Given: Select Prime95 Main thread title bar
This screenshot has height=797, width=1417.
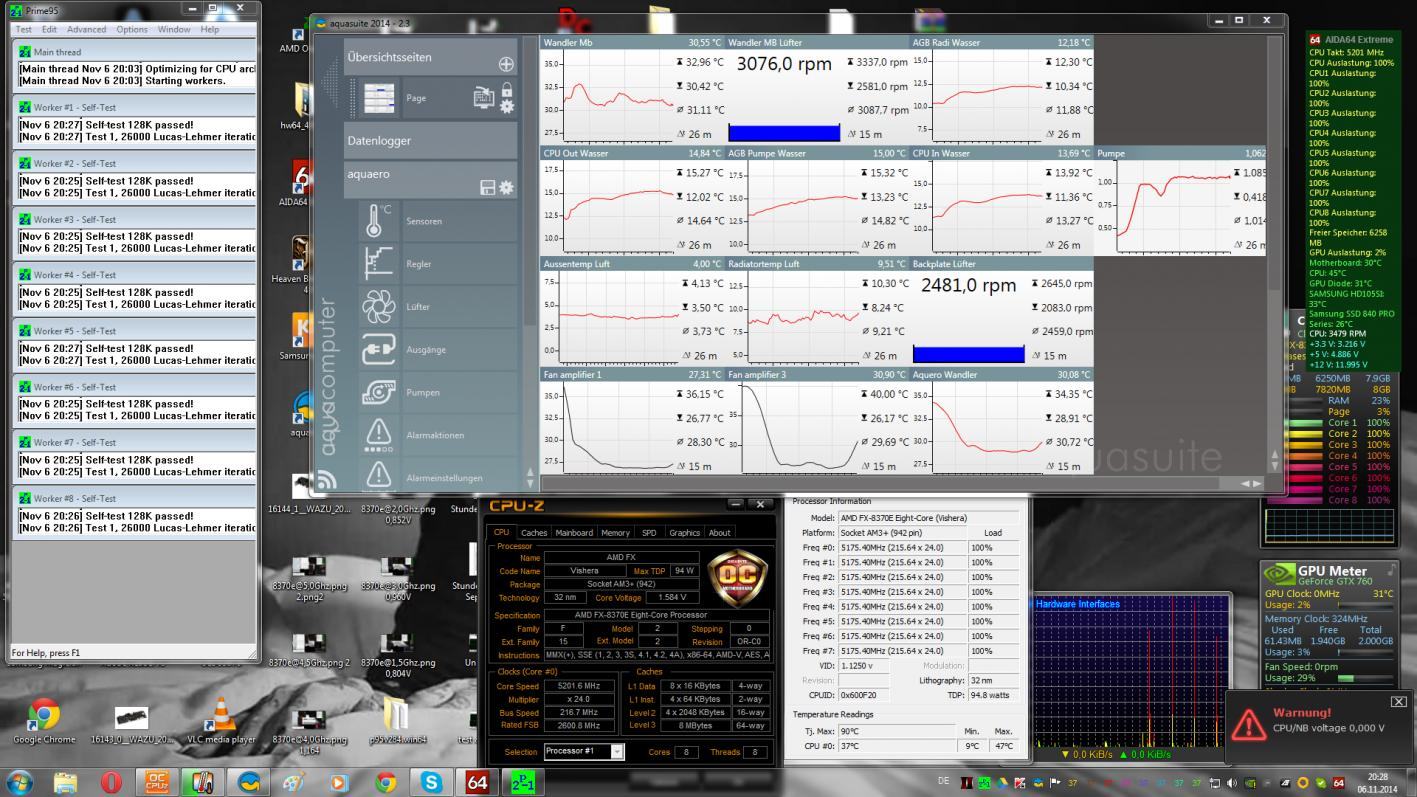Looking at the screenshot, I should (x=135, y=52).
